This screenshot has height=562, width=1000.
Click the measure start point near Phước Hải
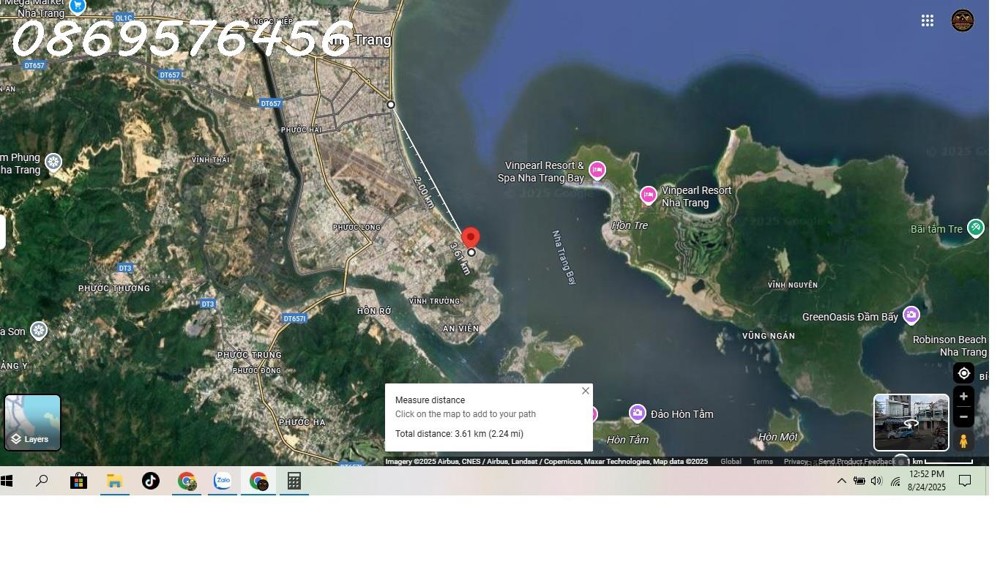coord(391,105)
